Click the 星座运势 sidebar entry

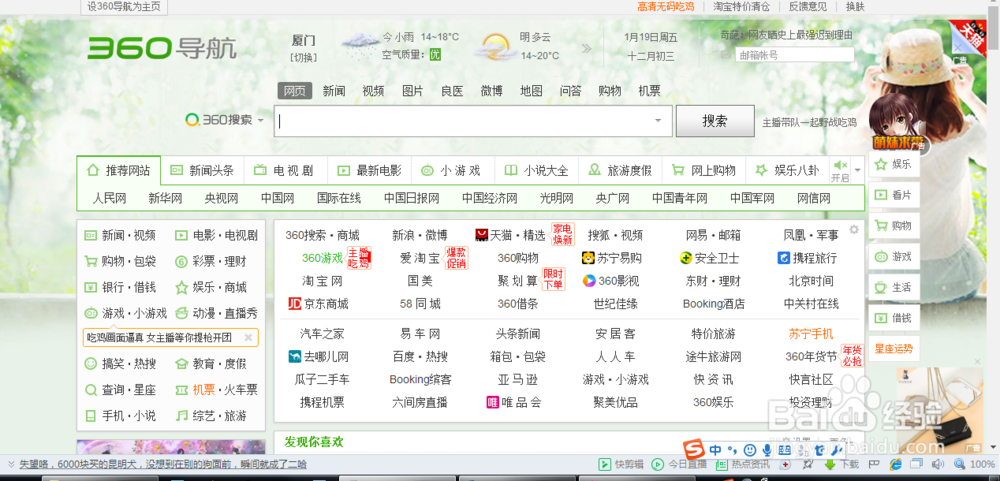[x=893, y=348]
